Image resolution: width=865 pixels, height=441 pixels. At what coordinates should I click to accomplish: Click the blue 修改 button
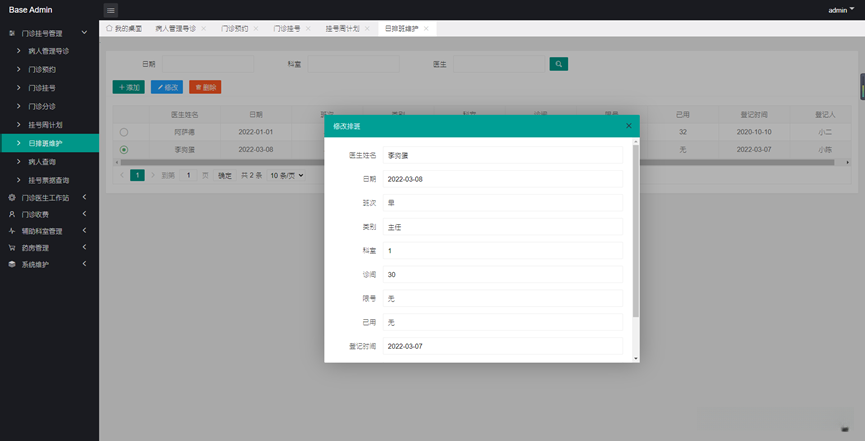tap(167, 87)
